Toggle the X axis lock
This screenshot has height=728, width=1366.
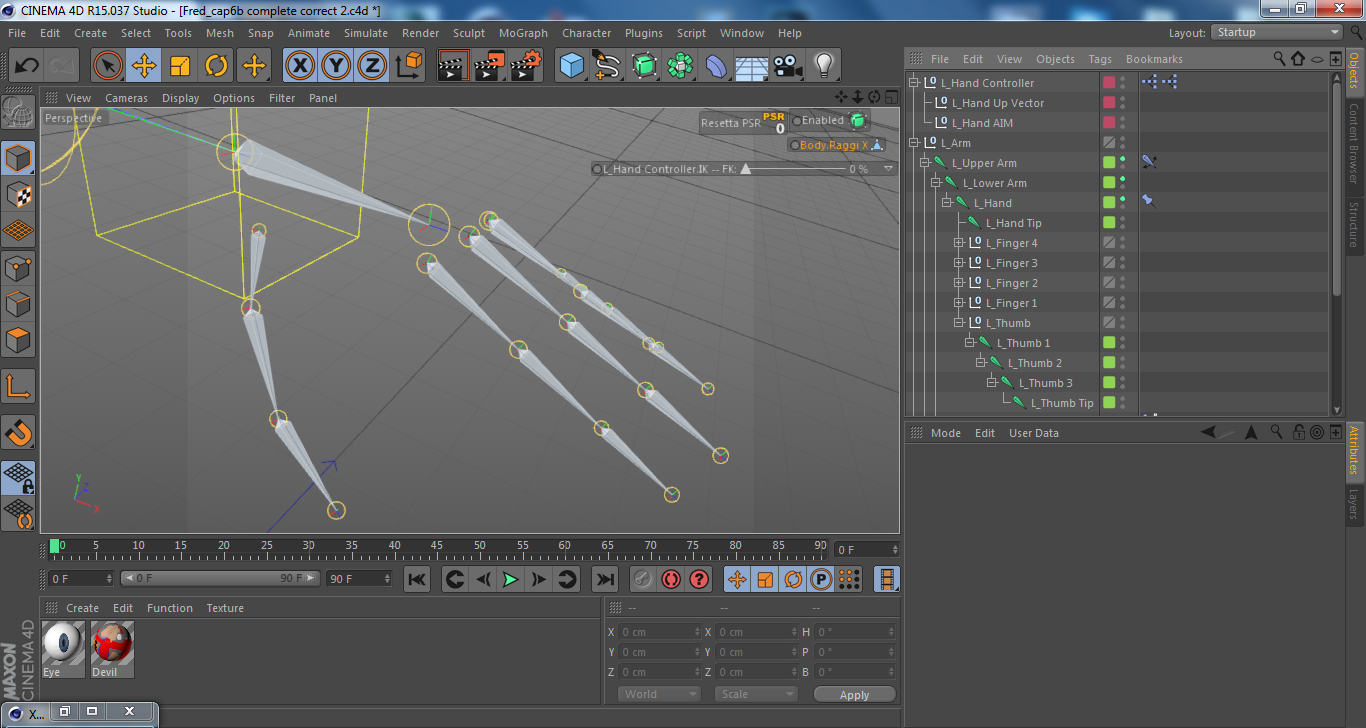(300, 66)
